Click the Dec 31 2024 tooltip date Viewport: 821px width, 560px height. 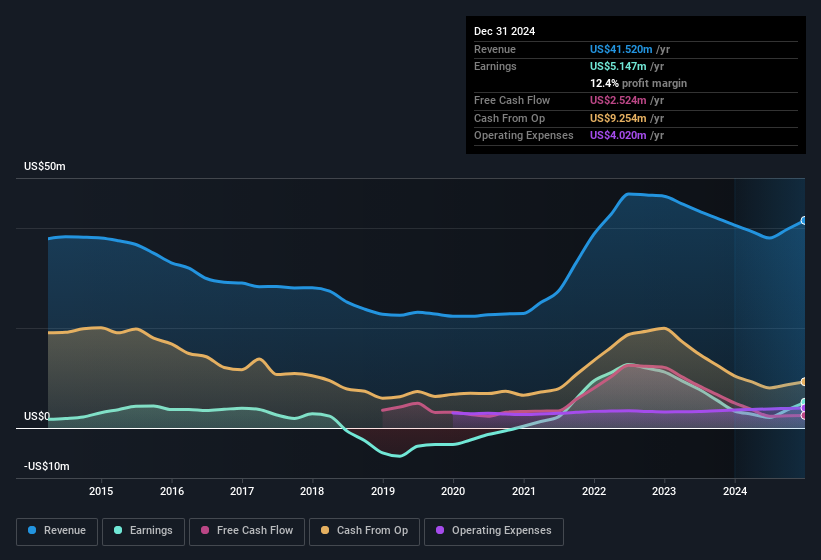504,31
